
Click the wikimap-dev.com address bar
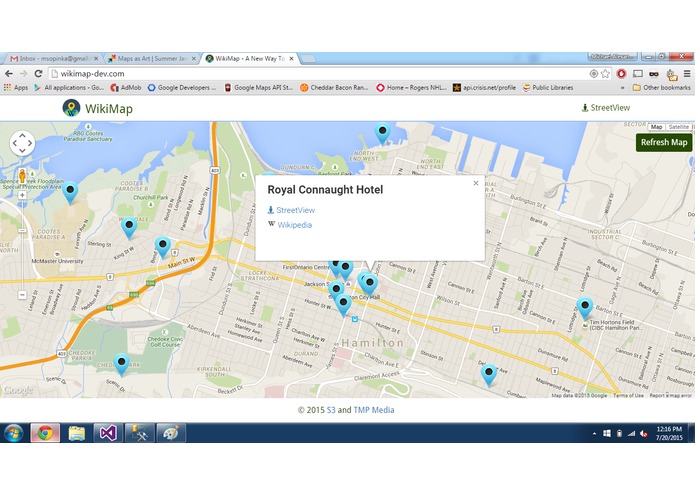(x=319, y=74)
